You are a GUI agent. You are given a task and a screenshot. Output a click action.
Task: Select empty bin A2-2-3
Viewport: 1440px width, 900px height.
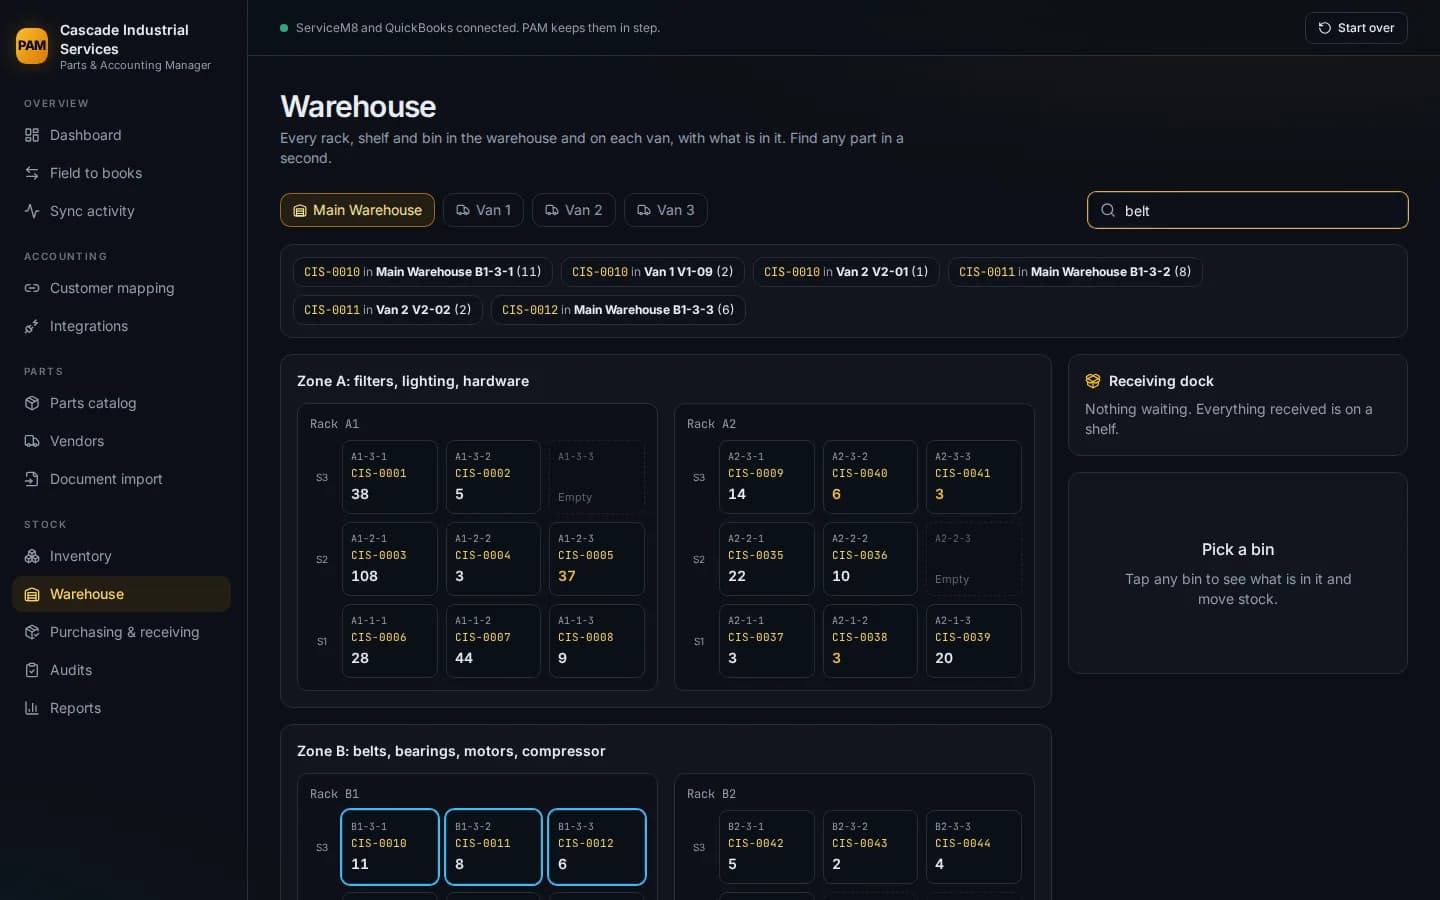click(974, 559)
